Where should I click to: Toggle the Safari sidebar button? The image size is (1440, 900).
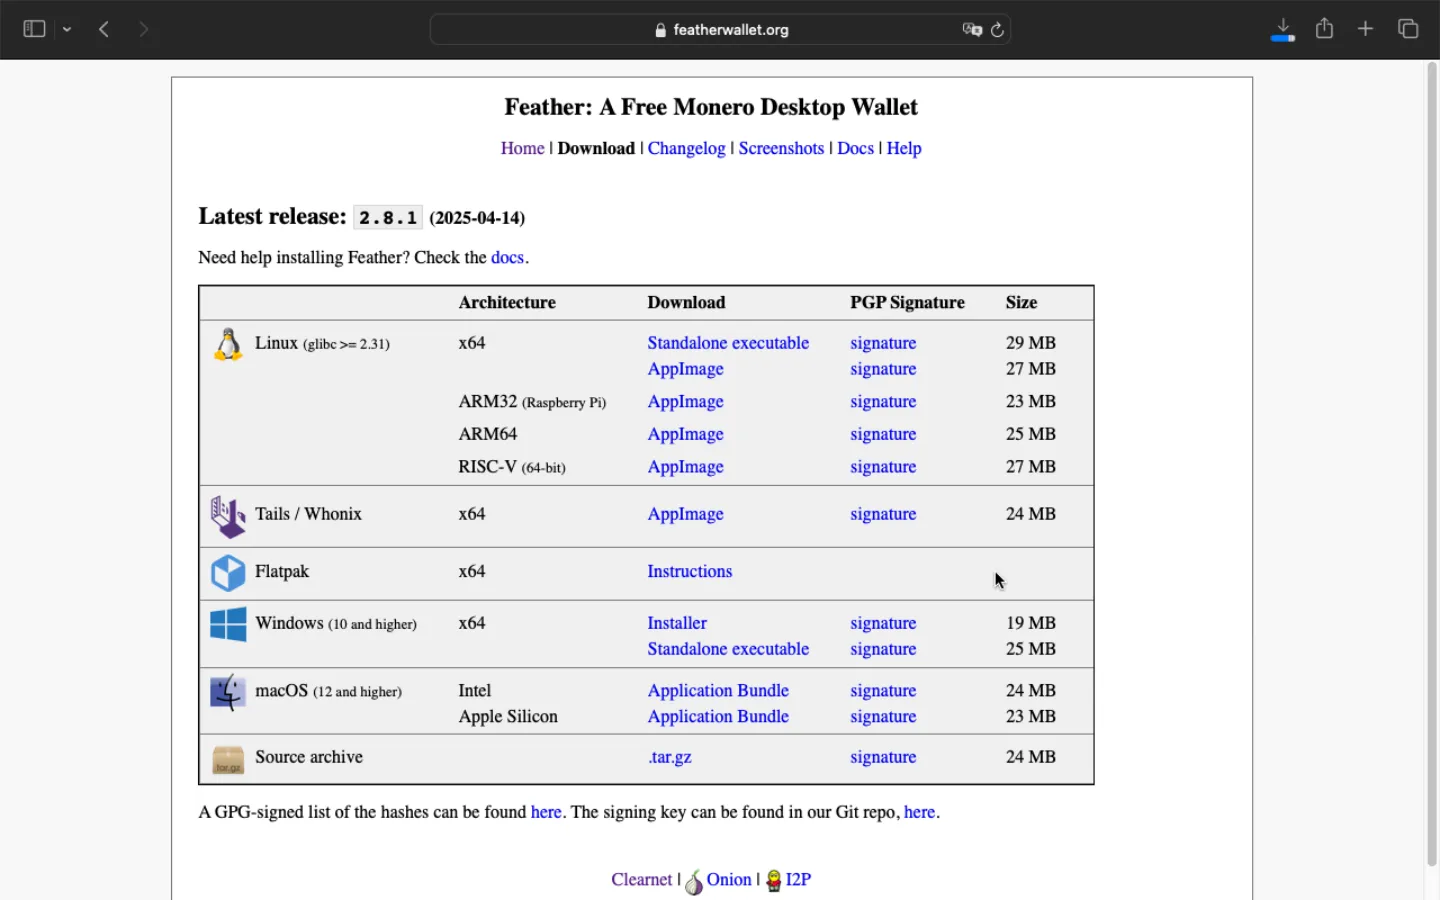(x=34, y=29)
